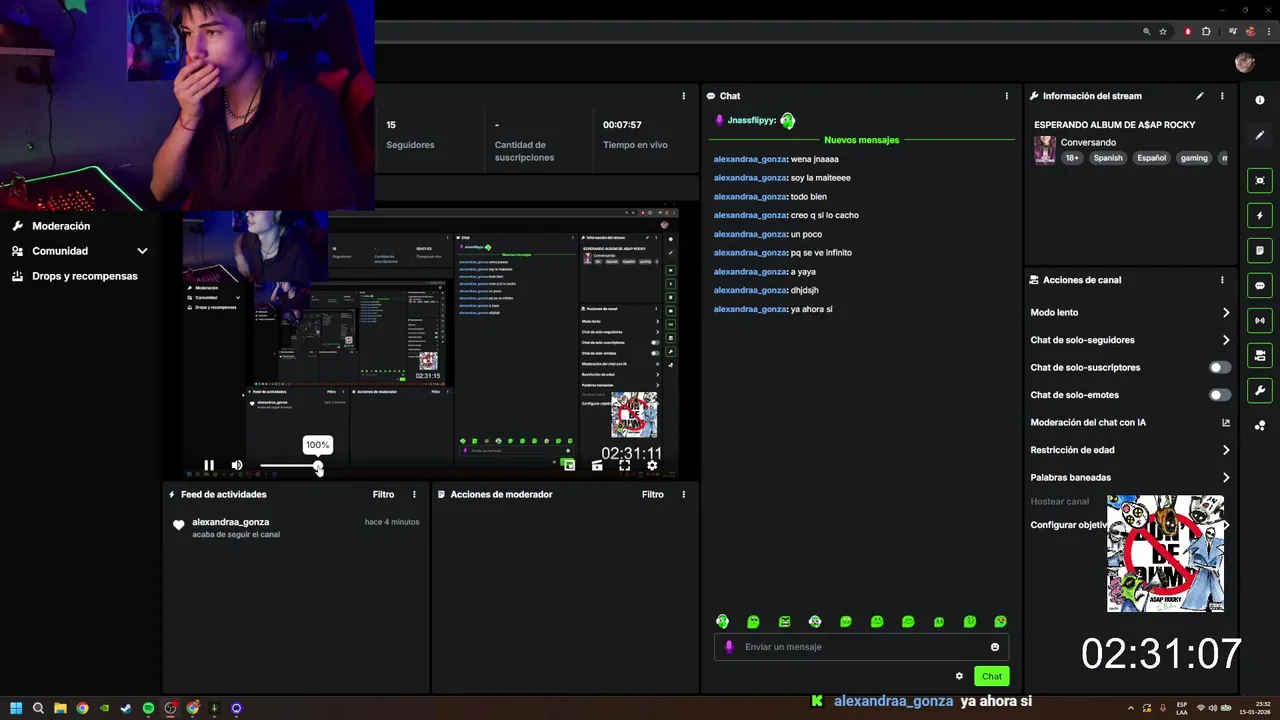Viewport: 1280px width, 720px height.
Task: Click the 18+ stream tag
Action: [x=1072, y=158]
